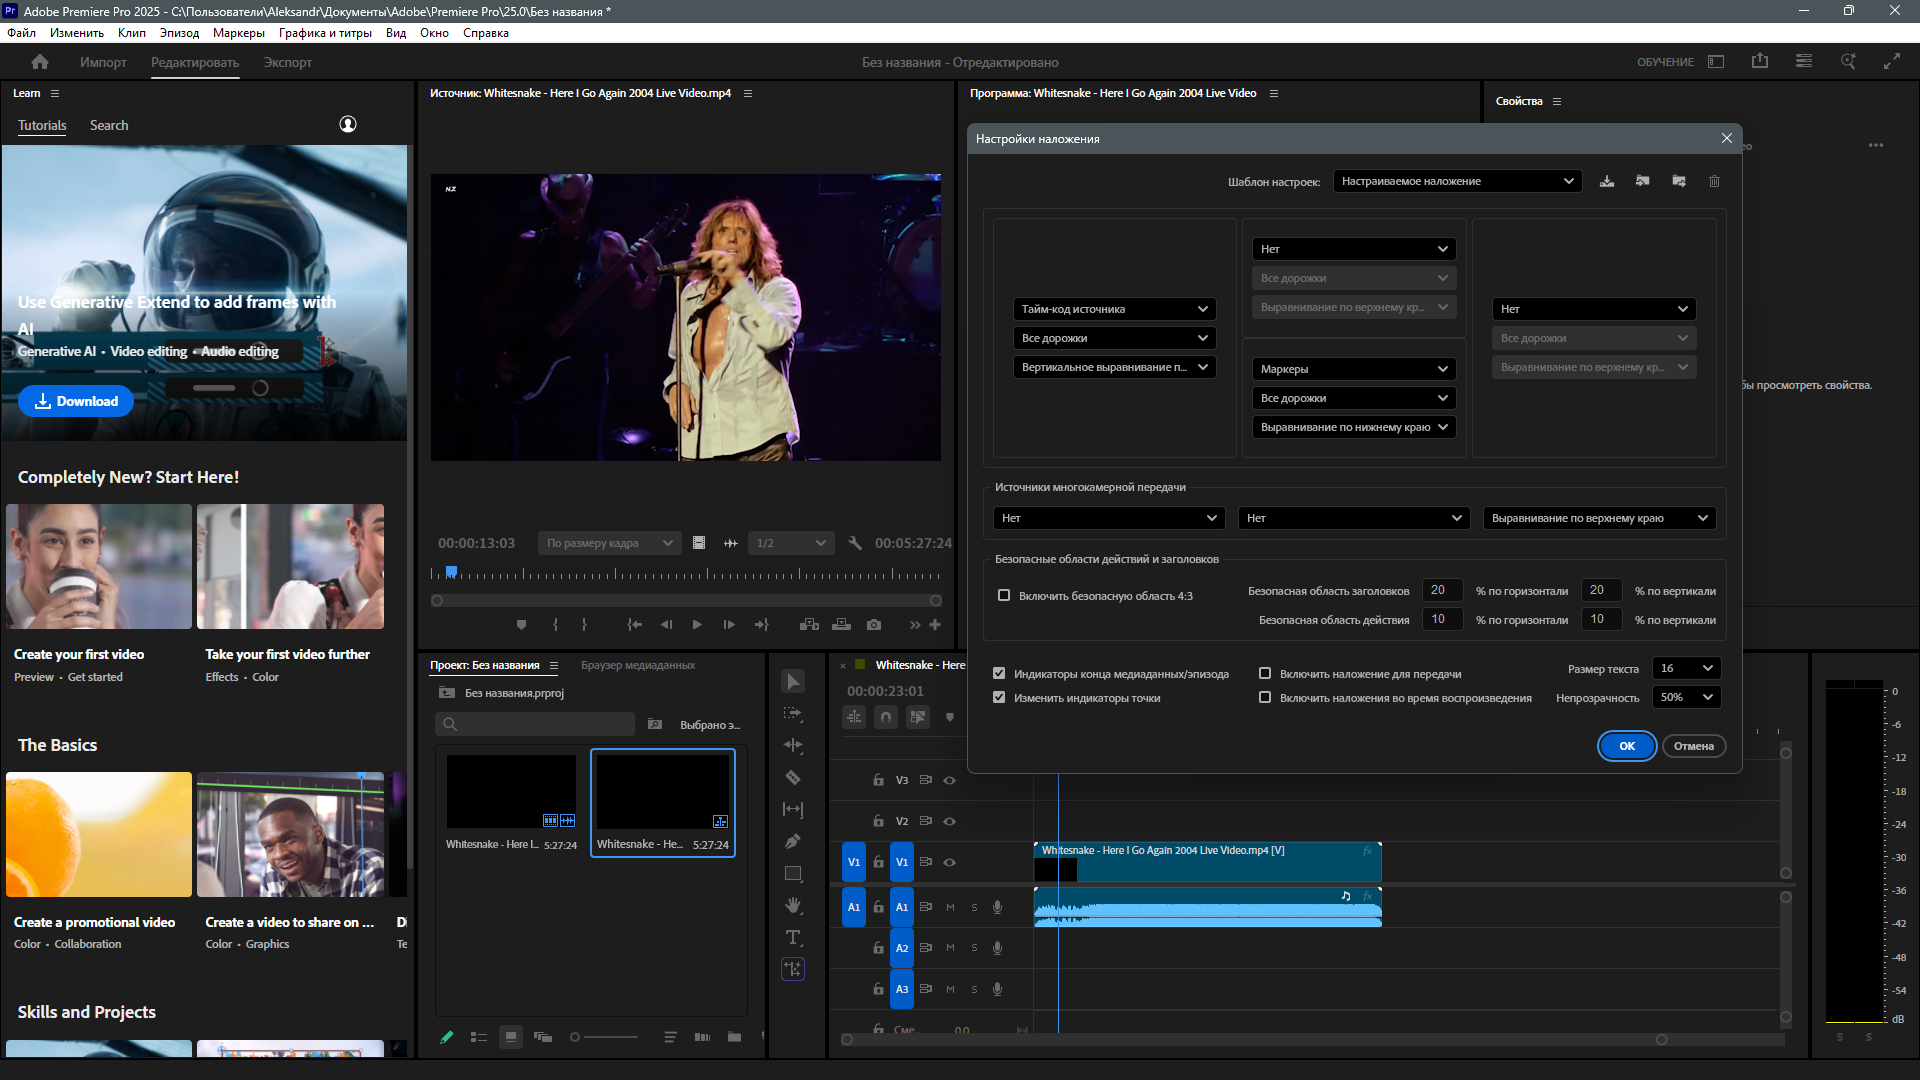1920x1080 pixels.
Task: Save overlay preset icon in dialog
Action: click(1607, 182)
